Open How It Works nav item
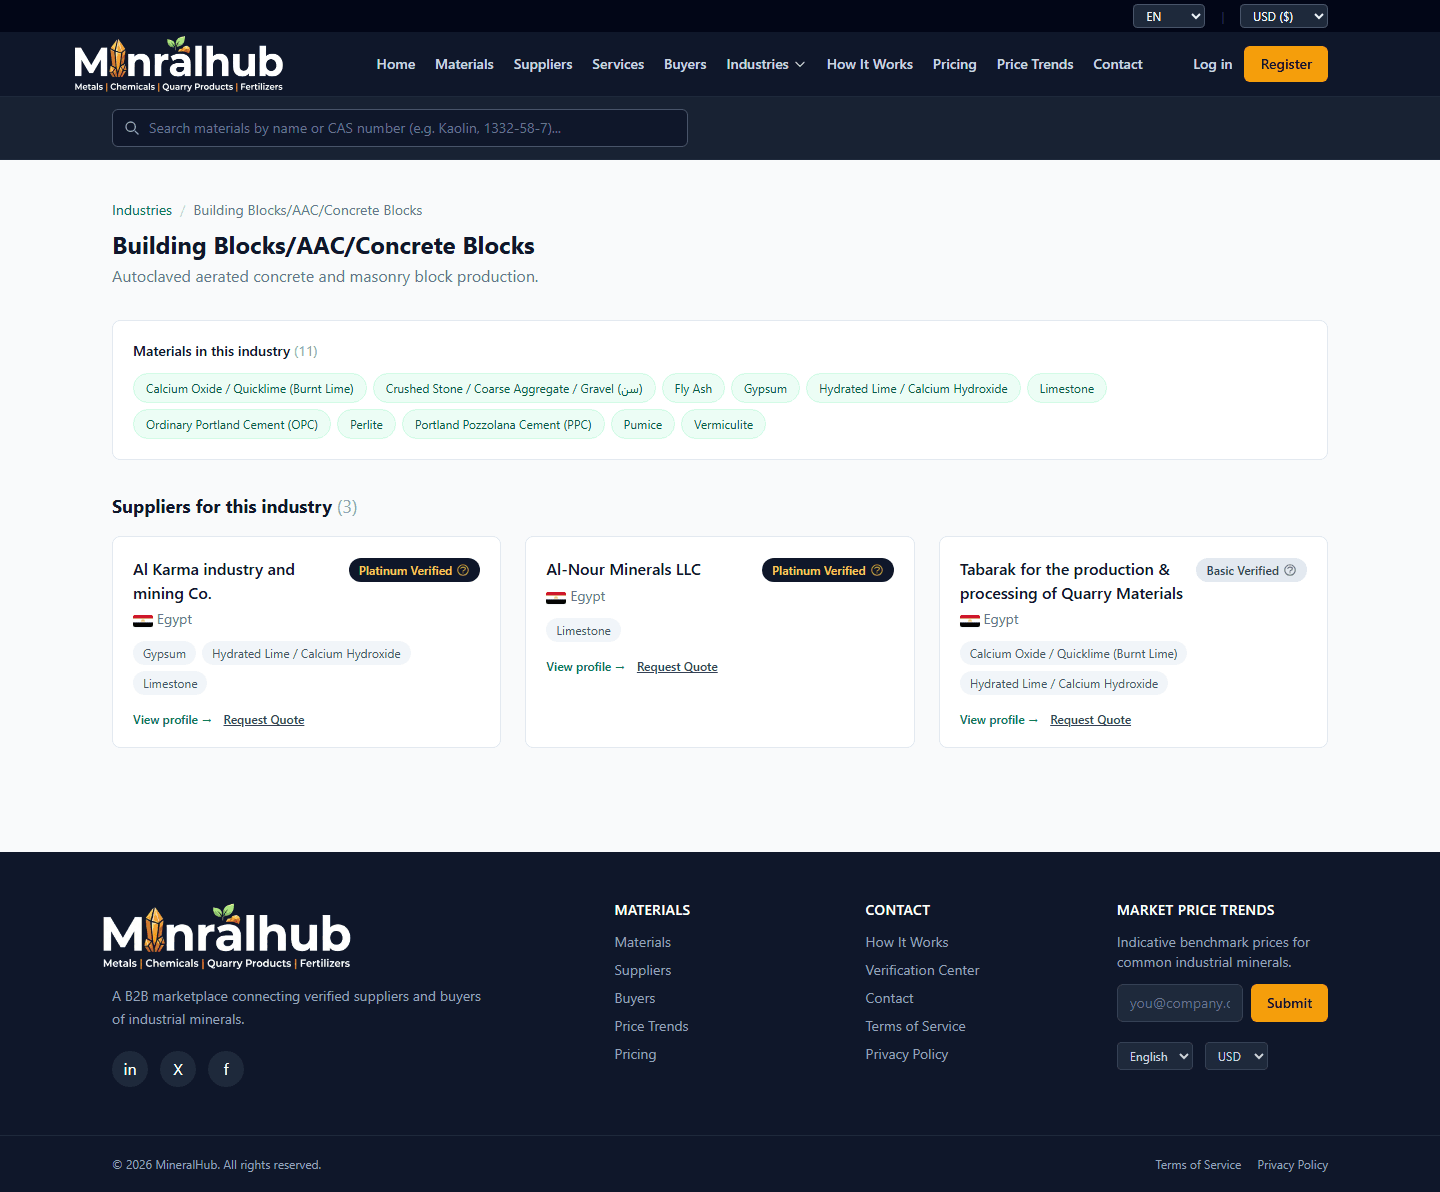Screen dimensions: 1440x1192 (x=870, y=64)
